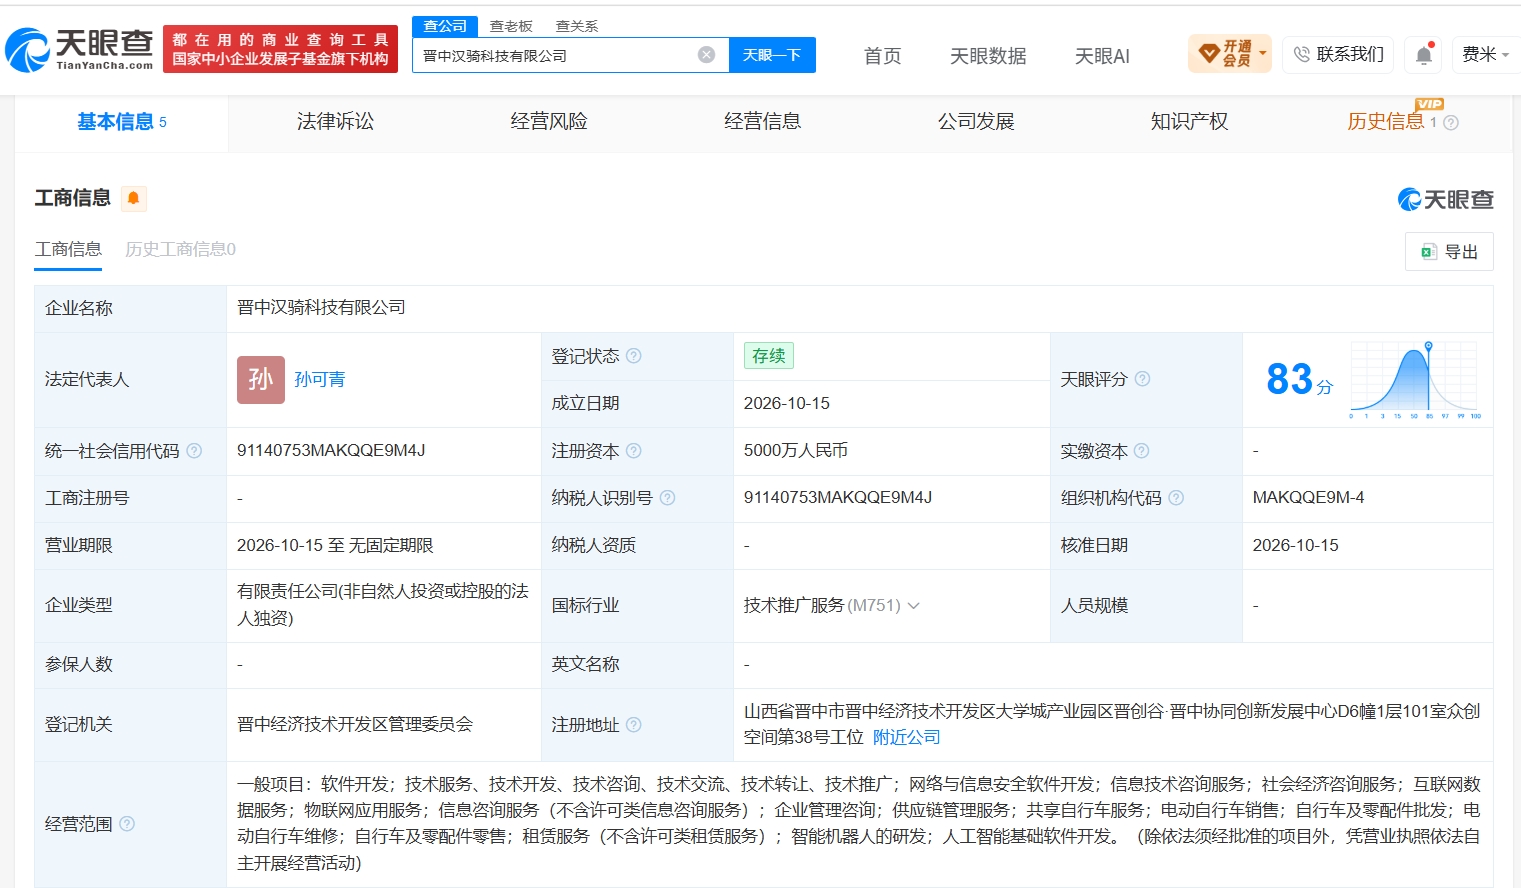Export the business info with 导出
This screenshot has width=1521, height=888.
(x=1449, y=252)
